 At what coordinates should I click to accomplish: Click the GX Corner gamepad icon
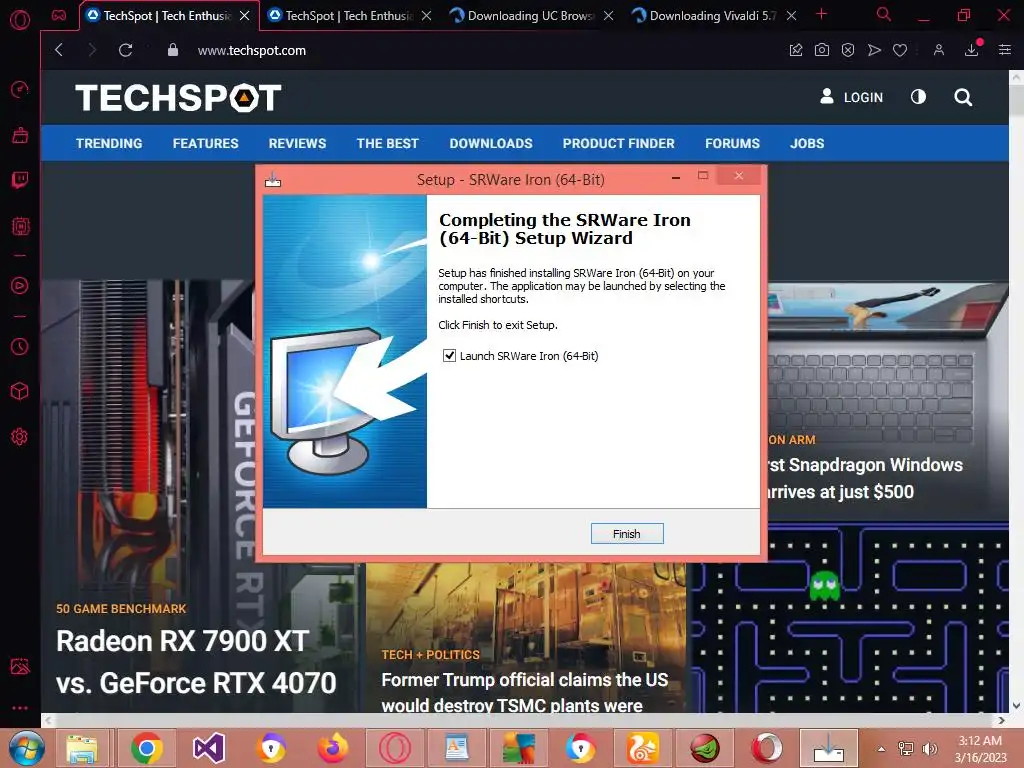[x=59, y=15]
